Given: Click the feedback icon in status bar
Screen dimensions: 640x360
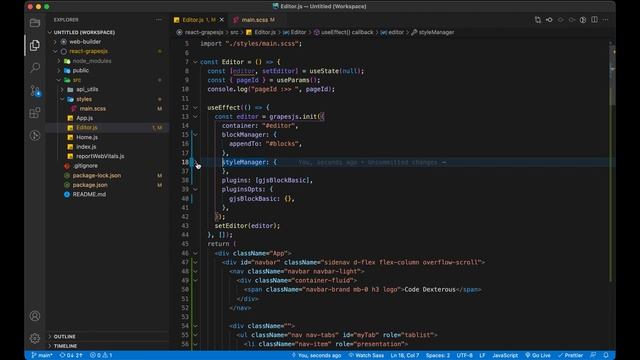Looking at the screenshot, I should coord(593,355).
